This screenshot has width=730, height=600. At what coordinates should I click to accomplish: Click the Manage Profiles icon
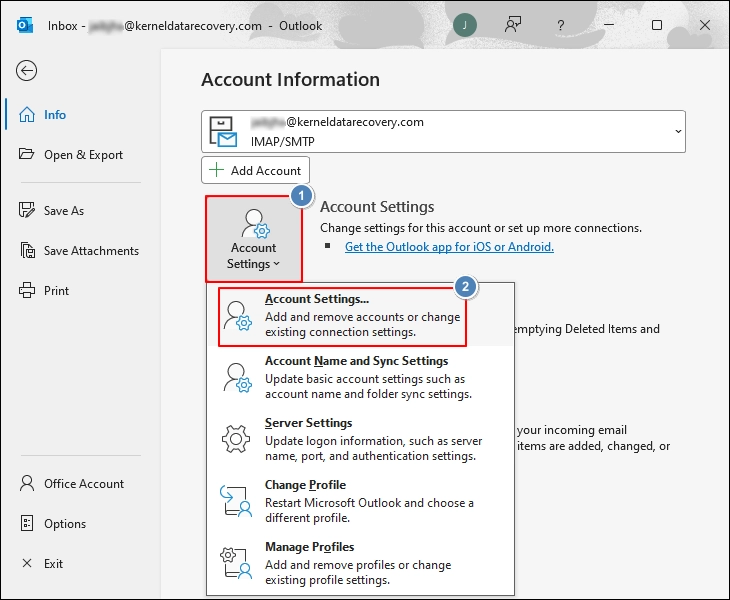pos(236,563)
